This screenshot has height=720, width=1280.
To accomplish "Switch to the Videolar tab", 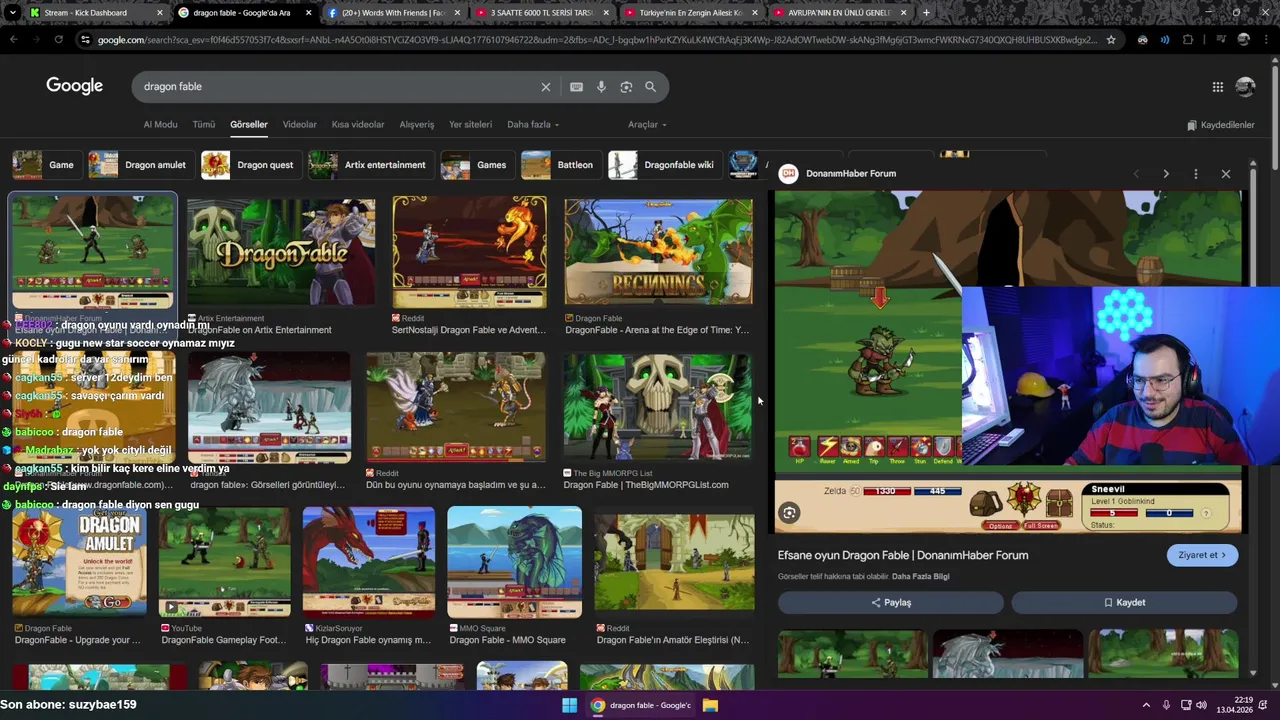I will pos(299,125).
